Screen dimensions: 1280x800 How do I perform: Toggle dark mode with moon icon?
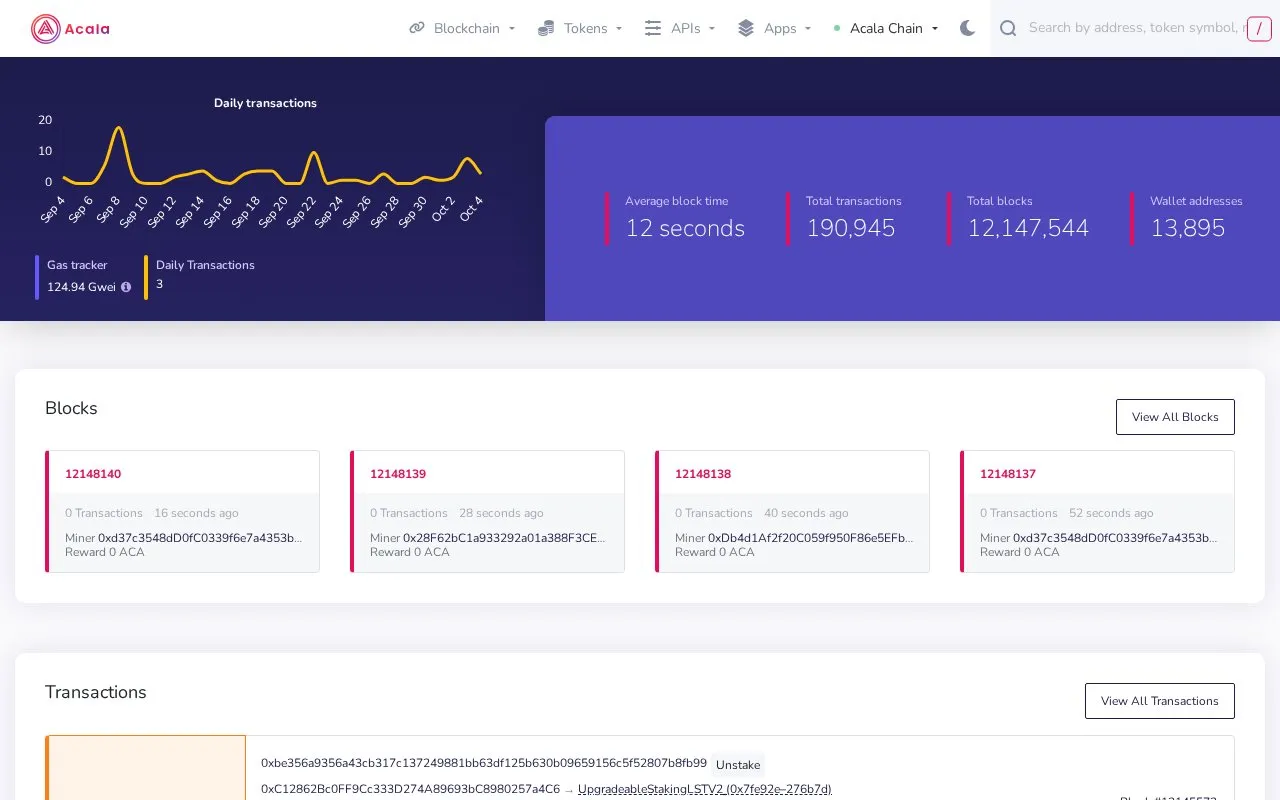coord(967,28)
